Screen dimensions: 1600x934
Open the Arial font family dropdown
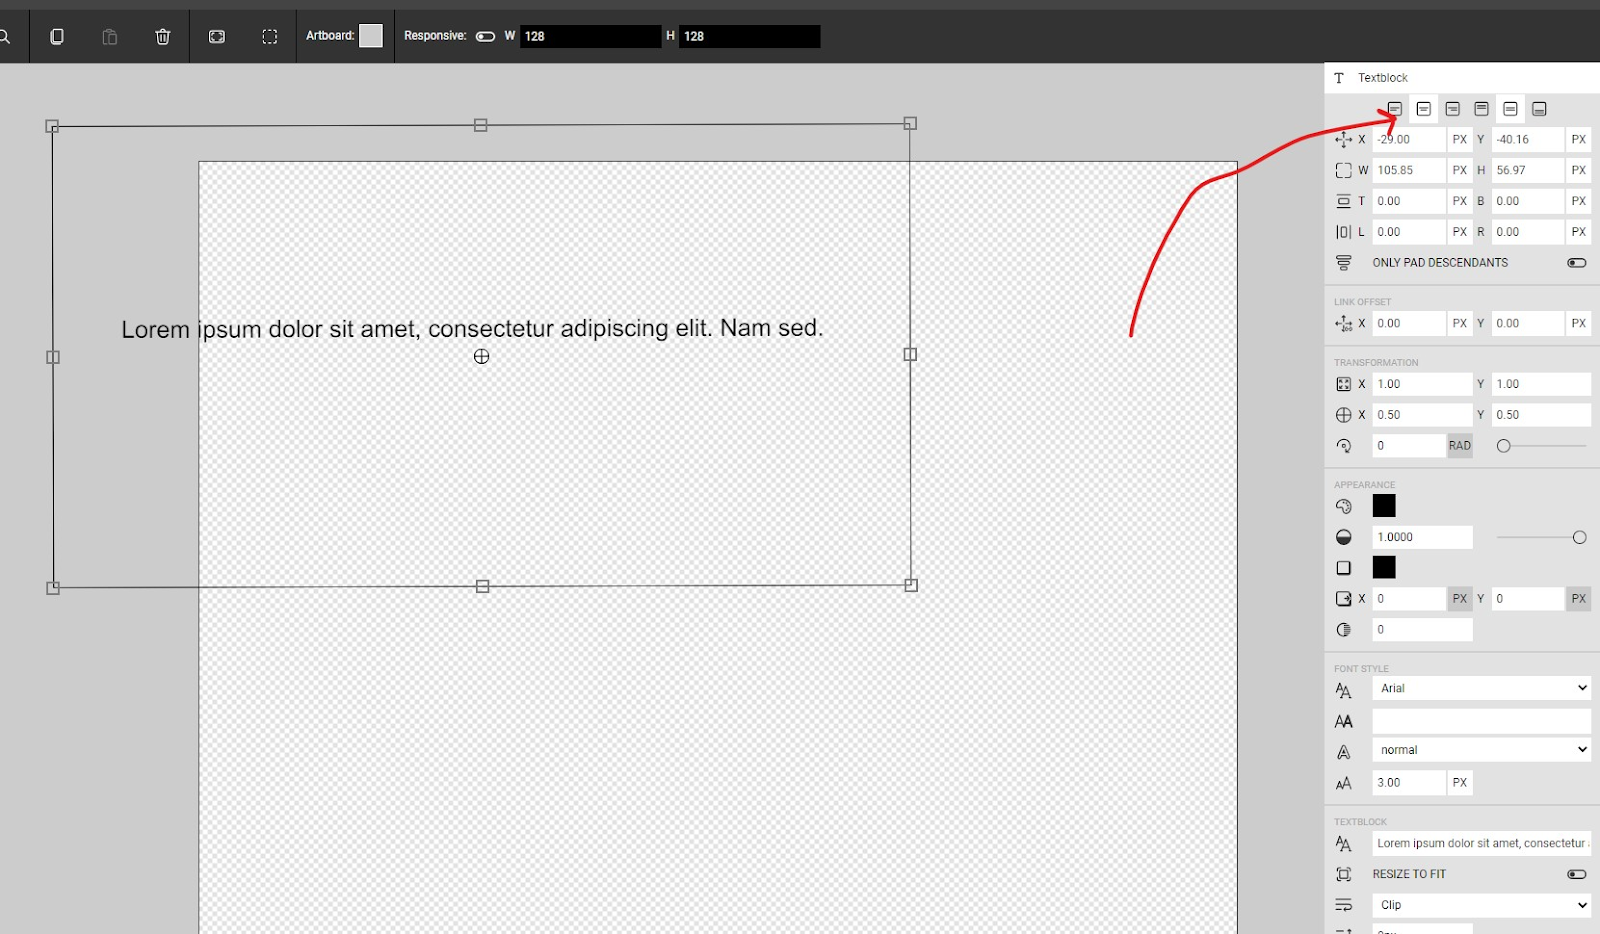coord(1482,688)
